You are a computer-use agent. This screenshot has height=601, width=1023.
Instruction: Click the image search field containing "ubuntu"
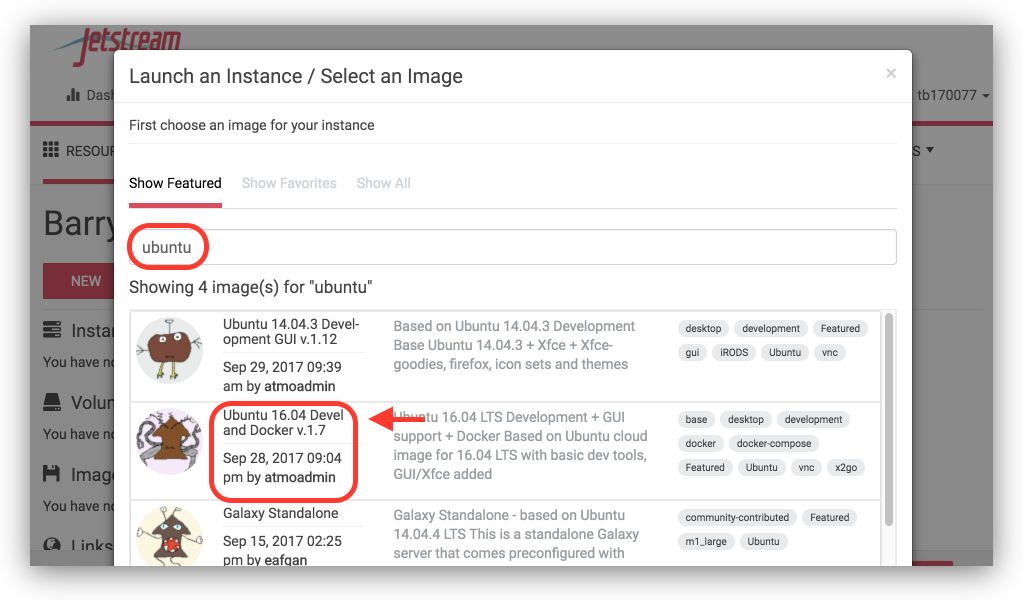pos(512,247)
